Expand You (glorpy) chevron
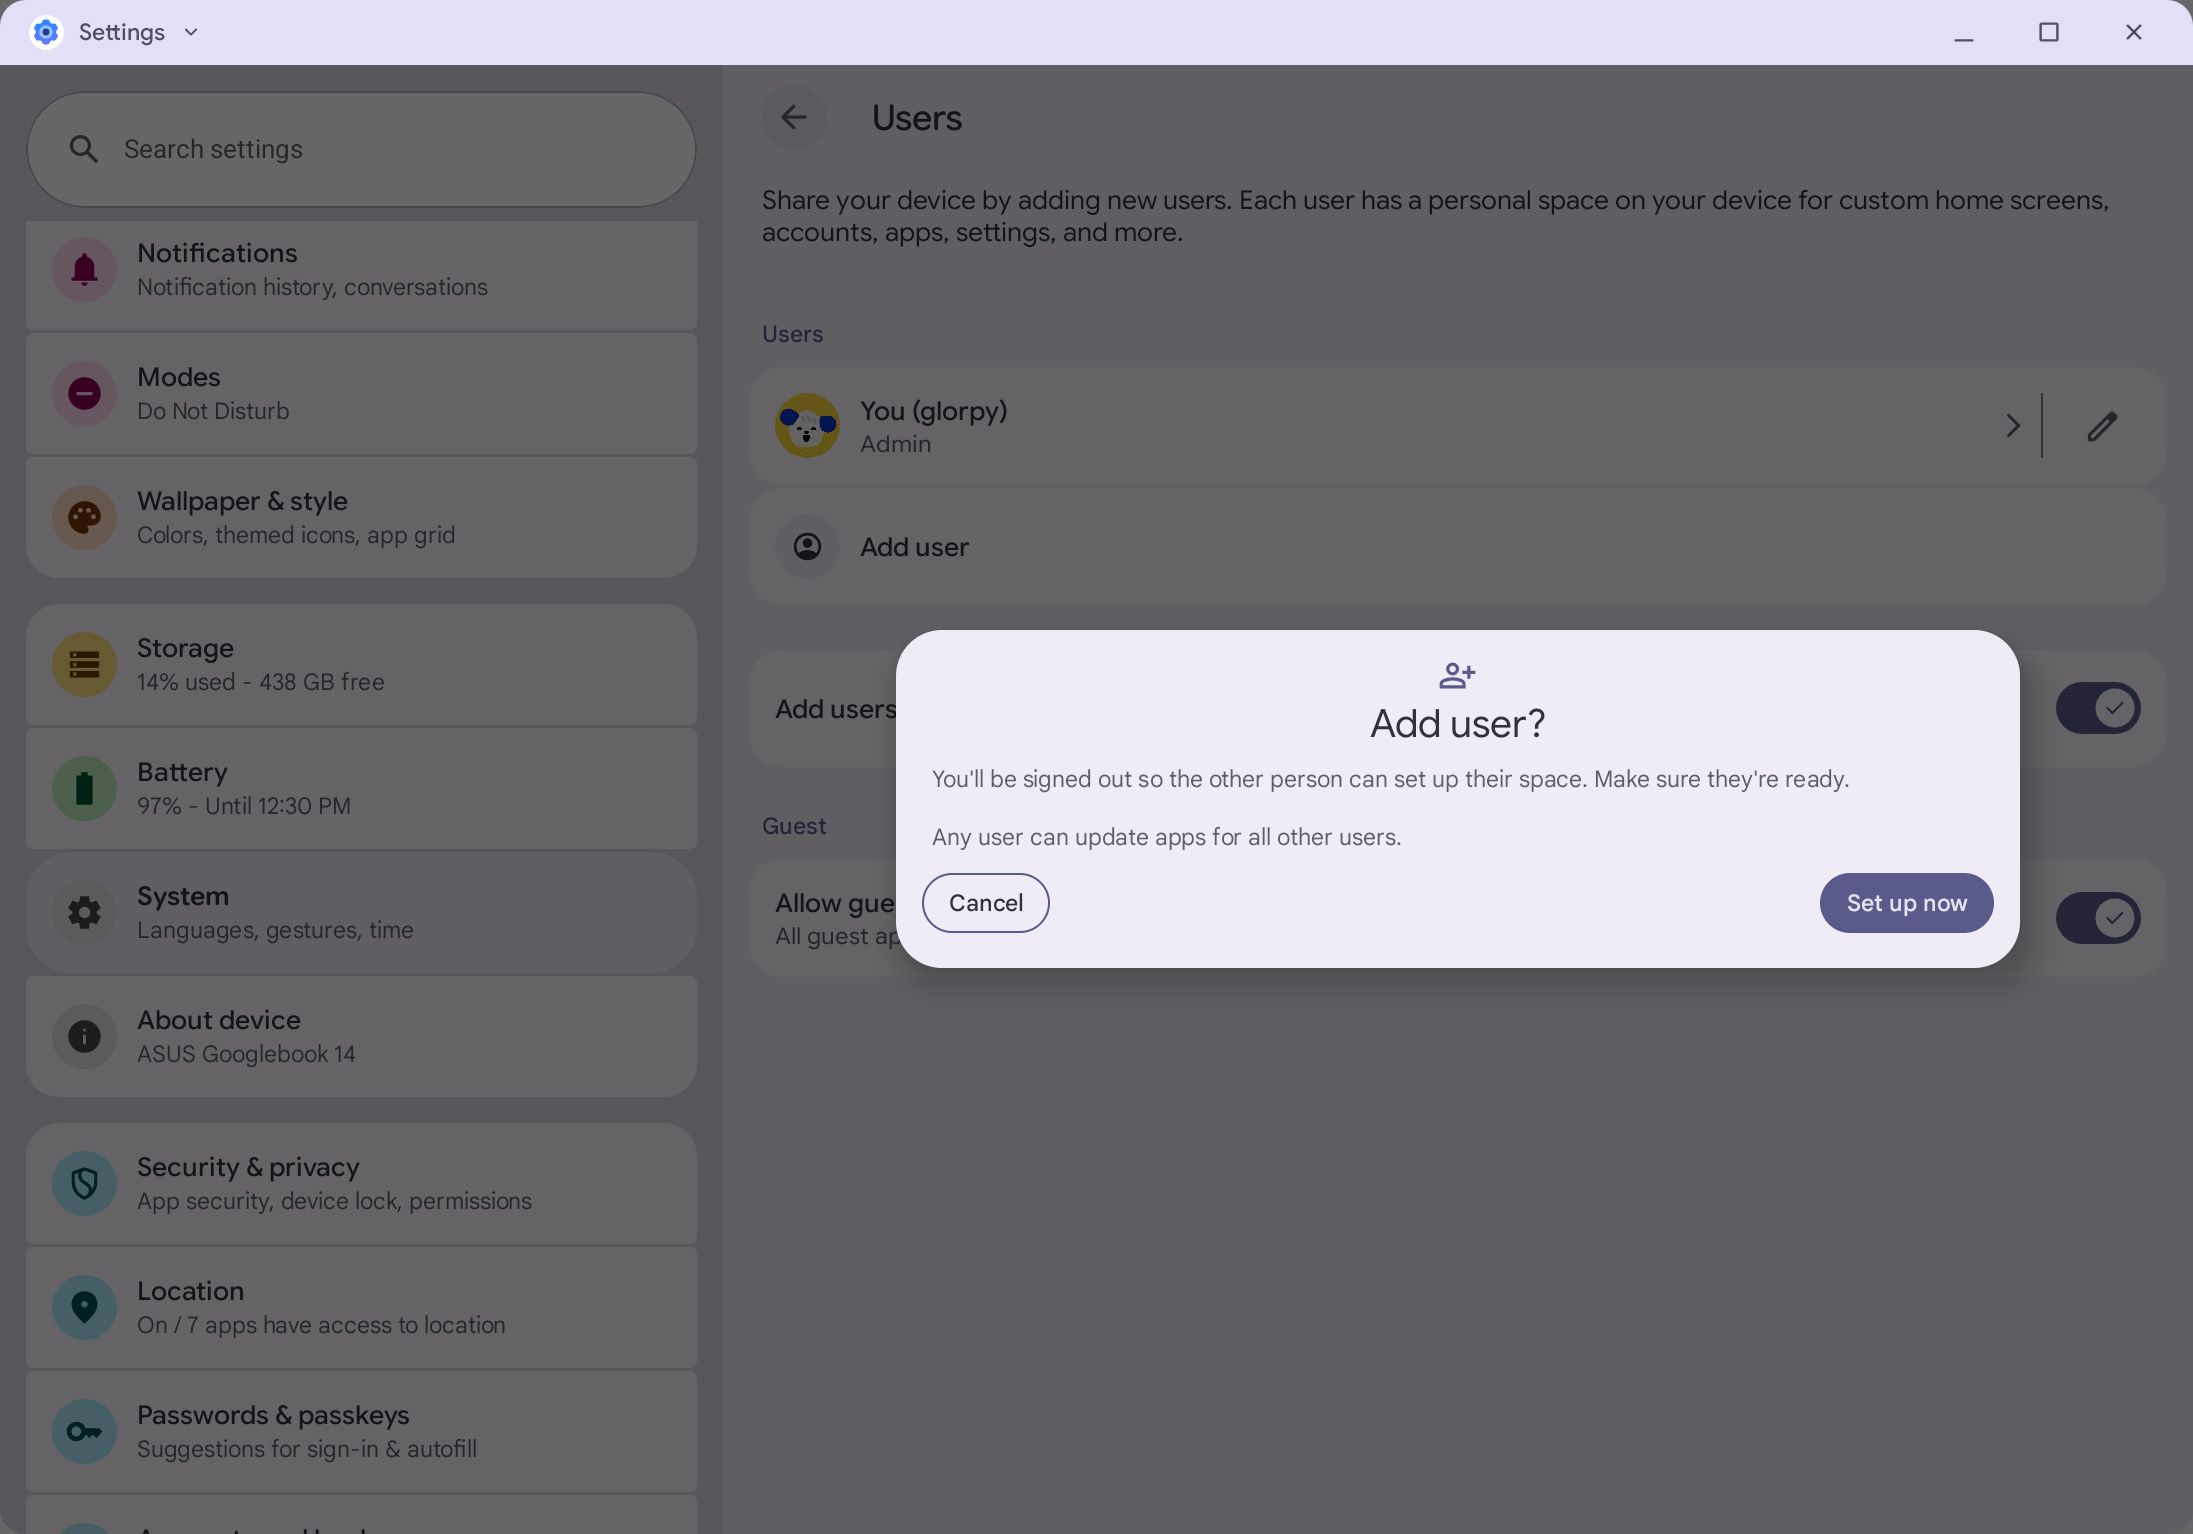2193x1534 pixels. 2012,426
